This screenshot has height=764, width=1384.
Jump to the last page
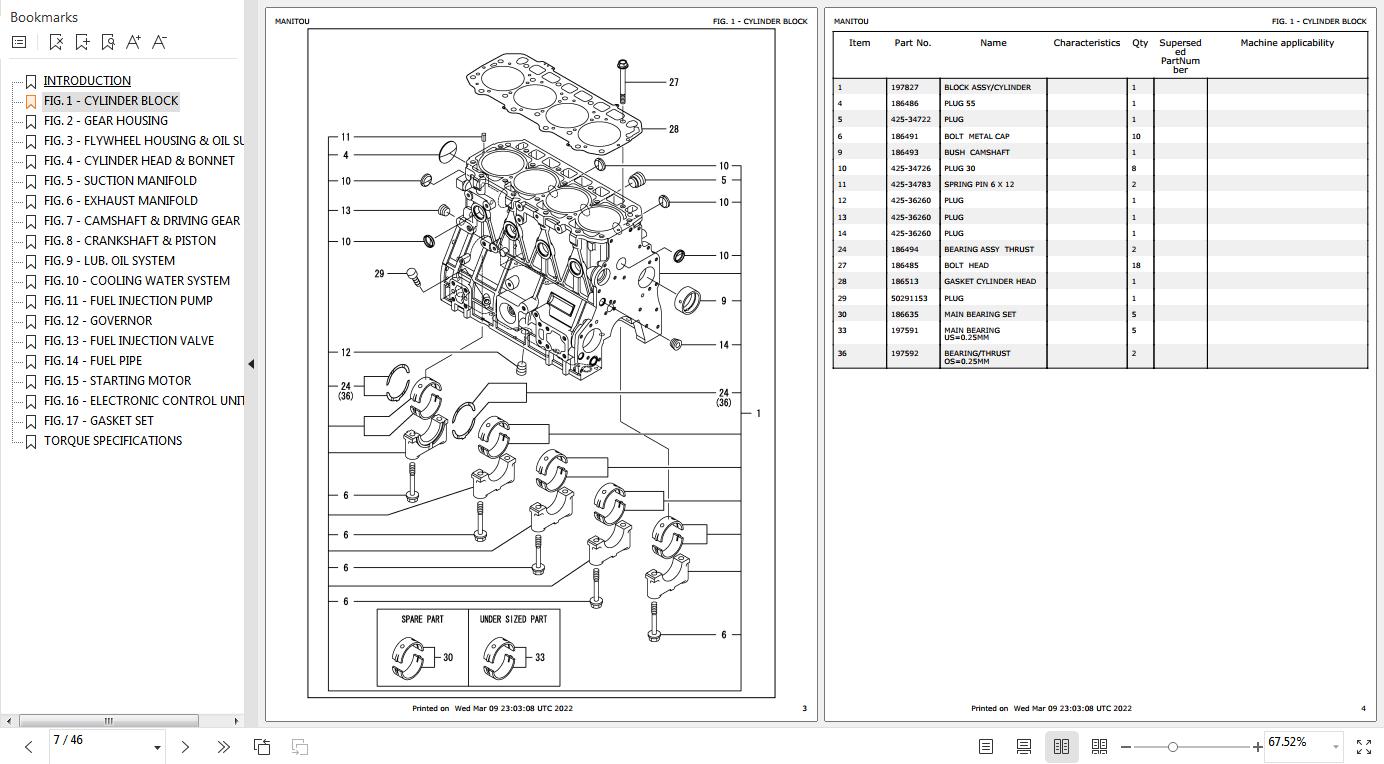click(x=223, y=746)
